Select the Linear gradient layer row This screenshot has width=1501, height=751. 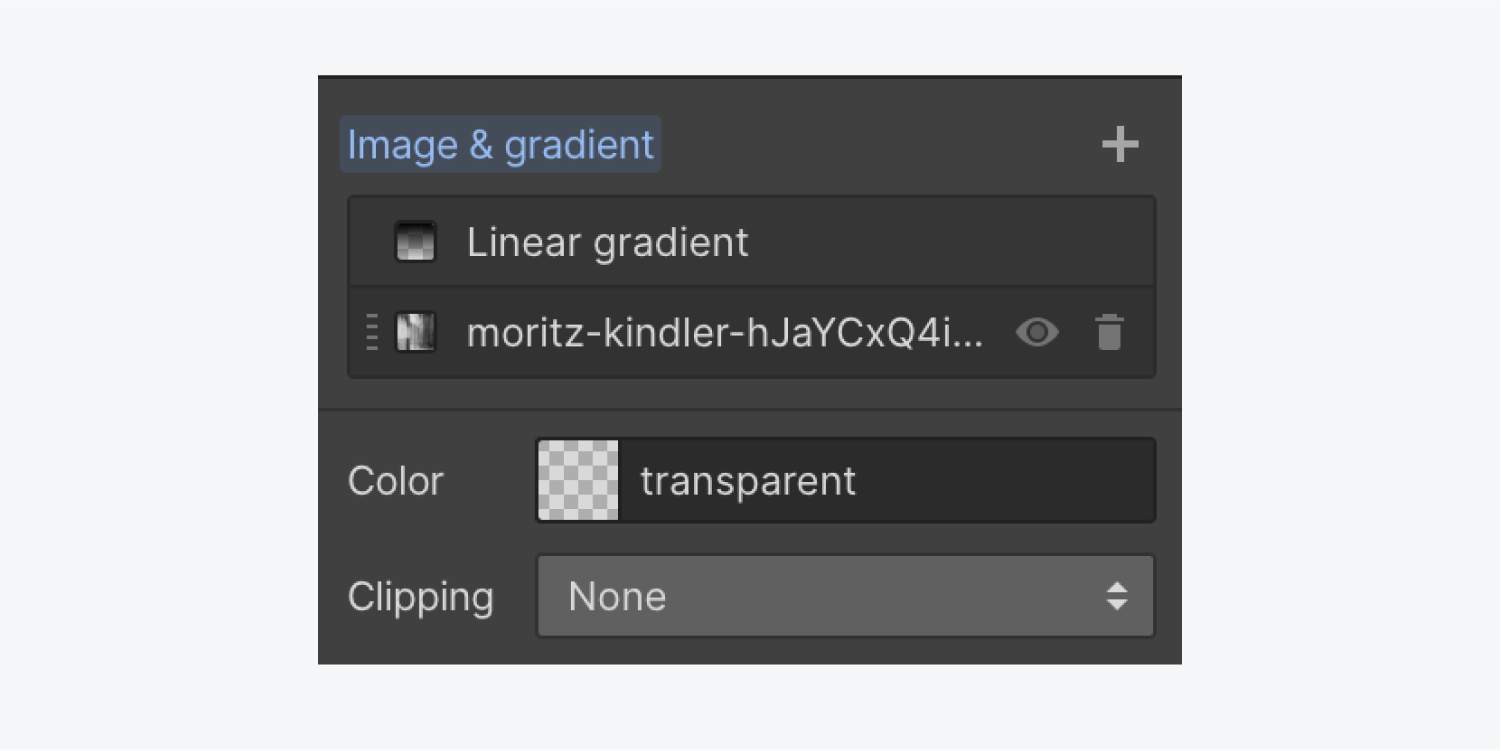751,242
